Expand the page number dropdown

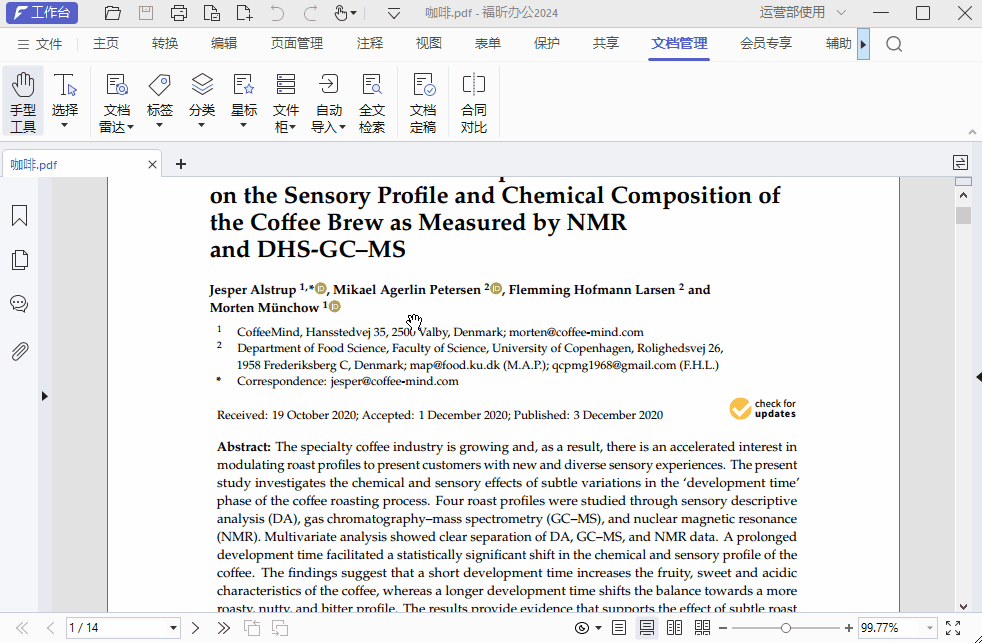pos(173,628)
